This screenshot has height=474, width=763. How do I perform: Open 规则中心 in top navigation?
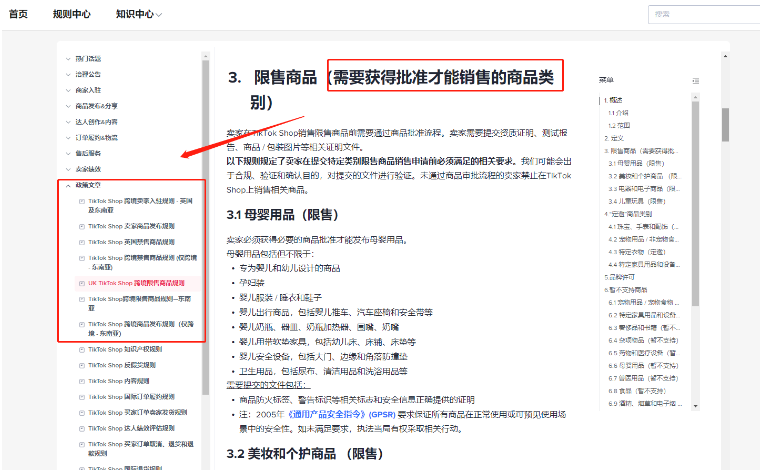coord(71,14)
